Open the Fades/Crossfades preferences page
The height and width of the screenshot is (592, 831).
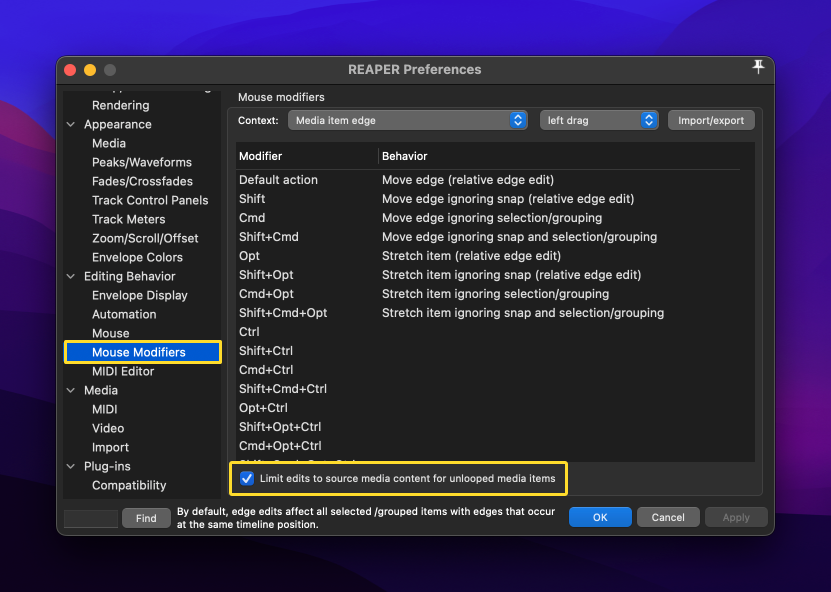(x=142, y=181)
